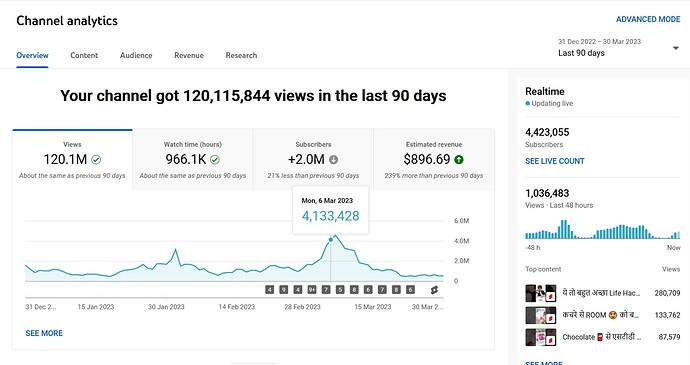The width and height of the screenshot is (690, 365).
Task: Go to the Research tab
Action: (x=241, y=55)
